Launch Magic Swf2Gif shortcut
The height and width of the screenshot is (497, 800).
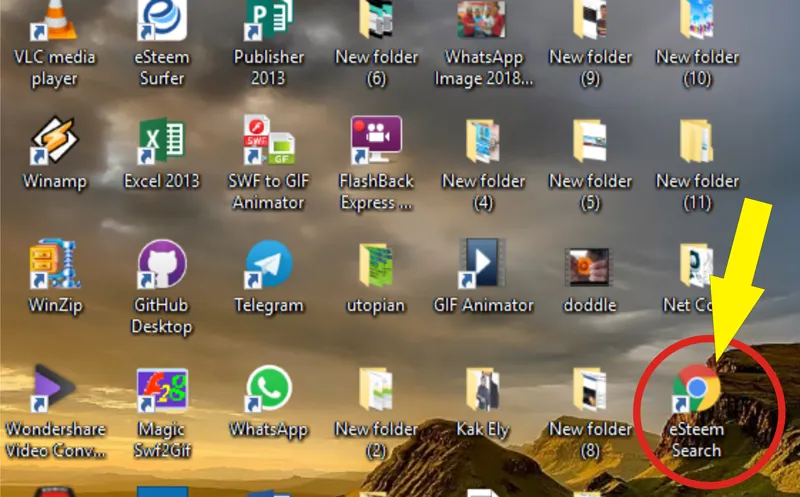point(162,389)
